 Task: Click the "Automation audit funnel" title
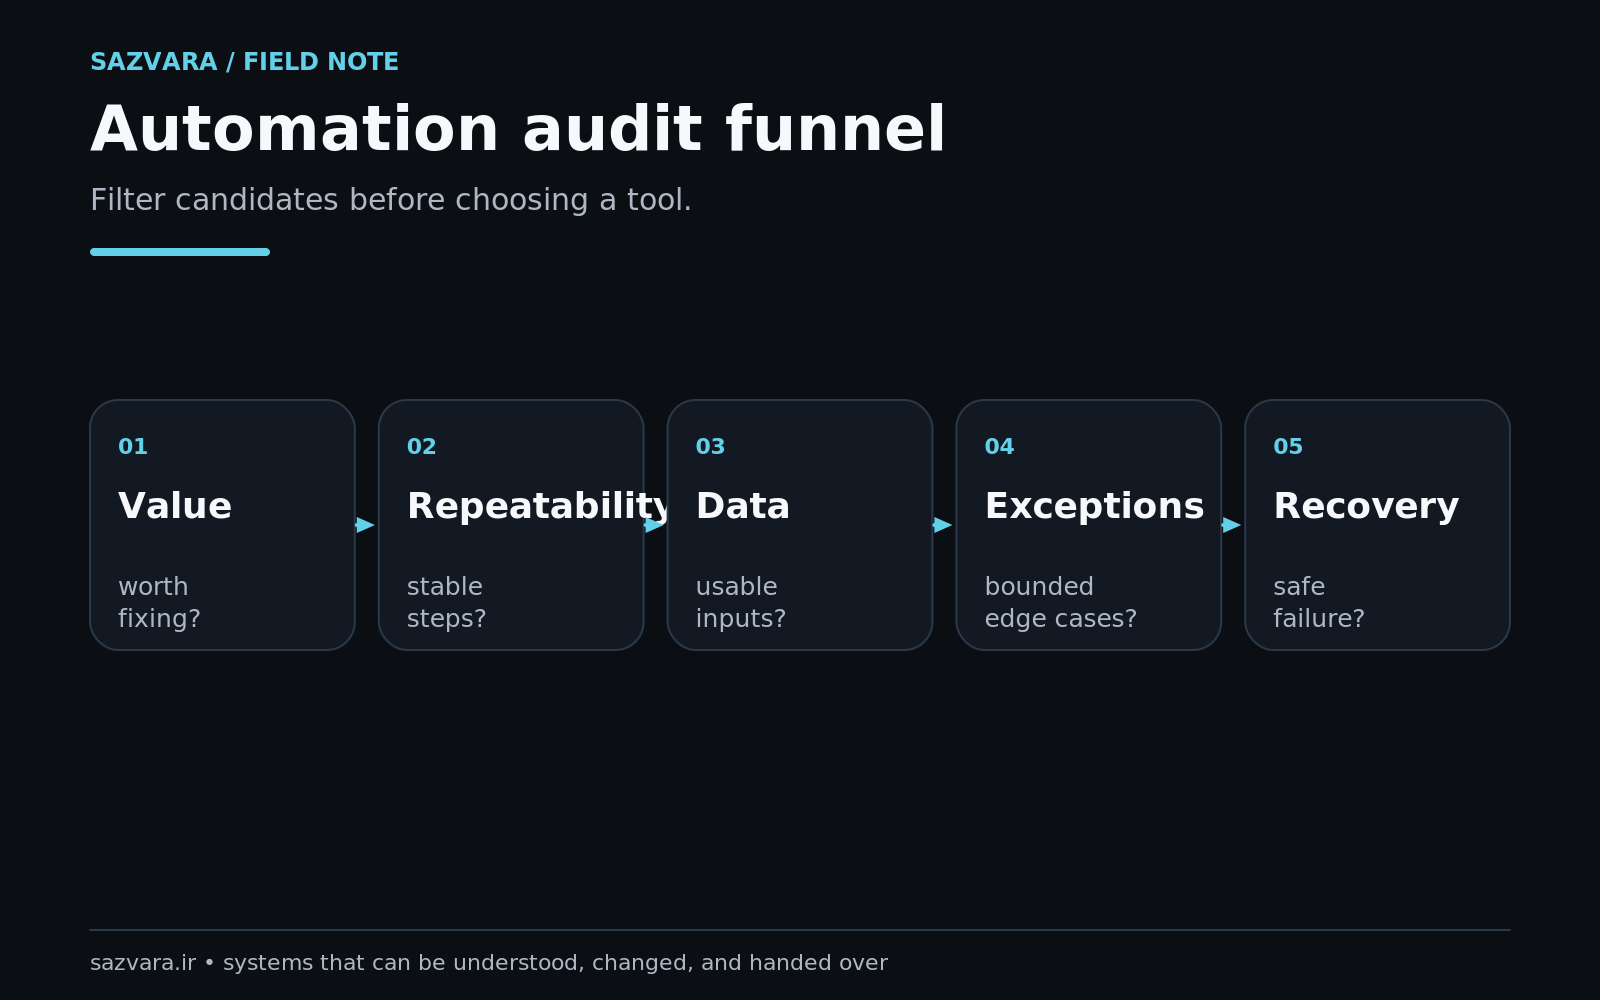tap(518, 130)
